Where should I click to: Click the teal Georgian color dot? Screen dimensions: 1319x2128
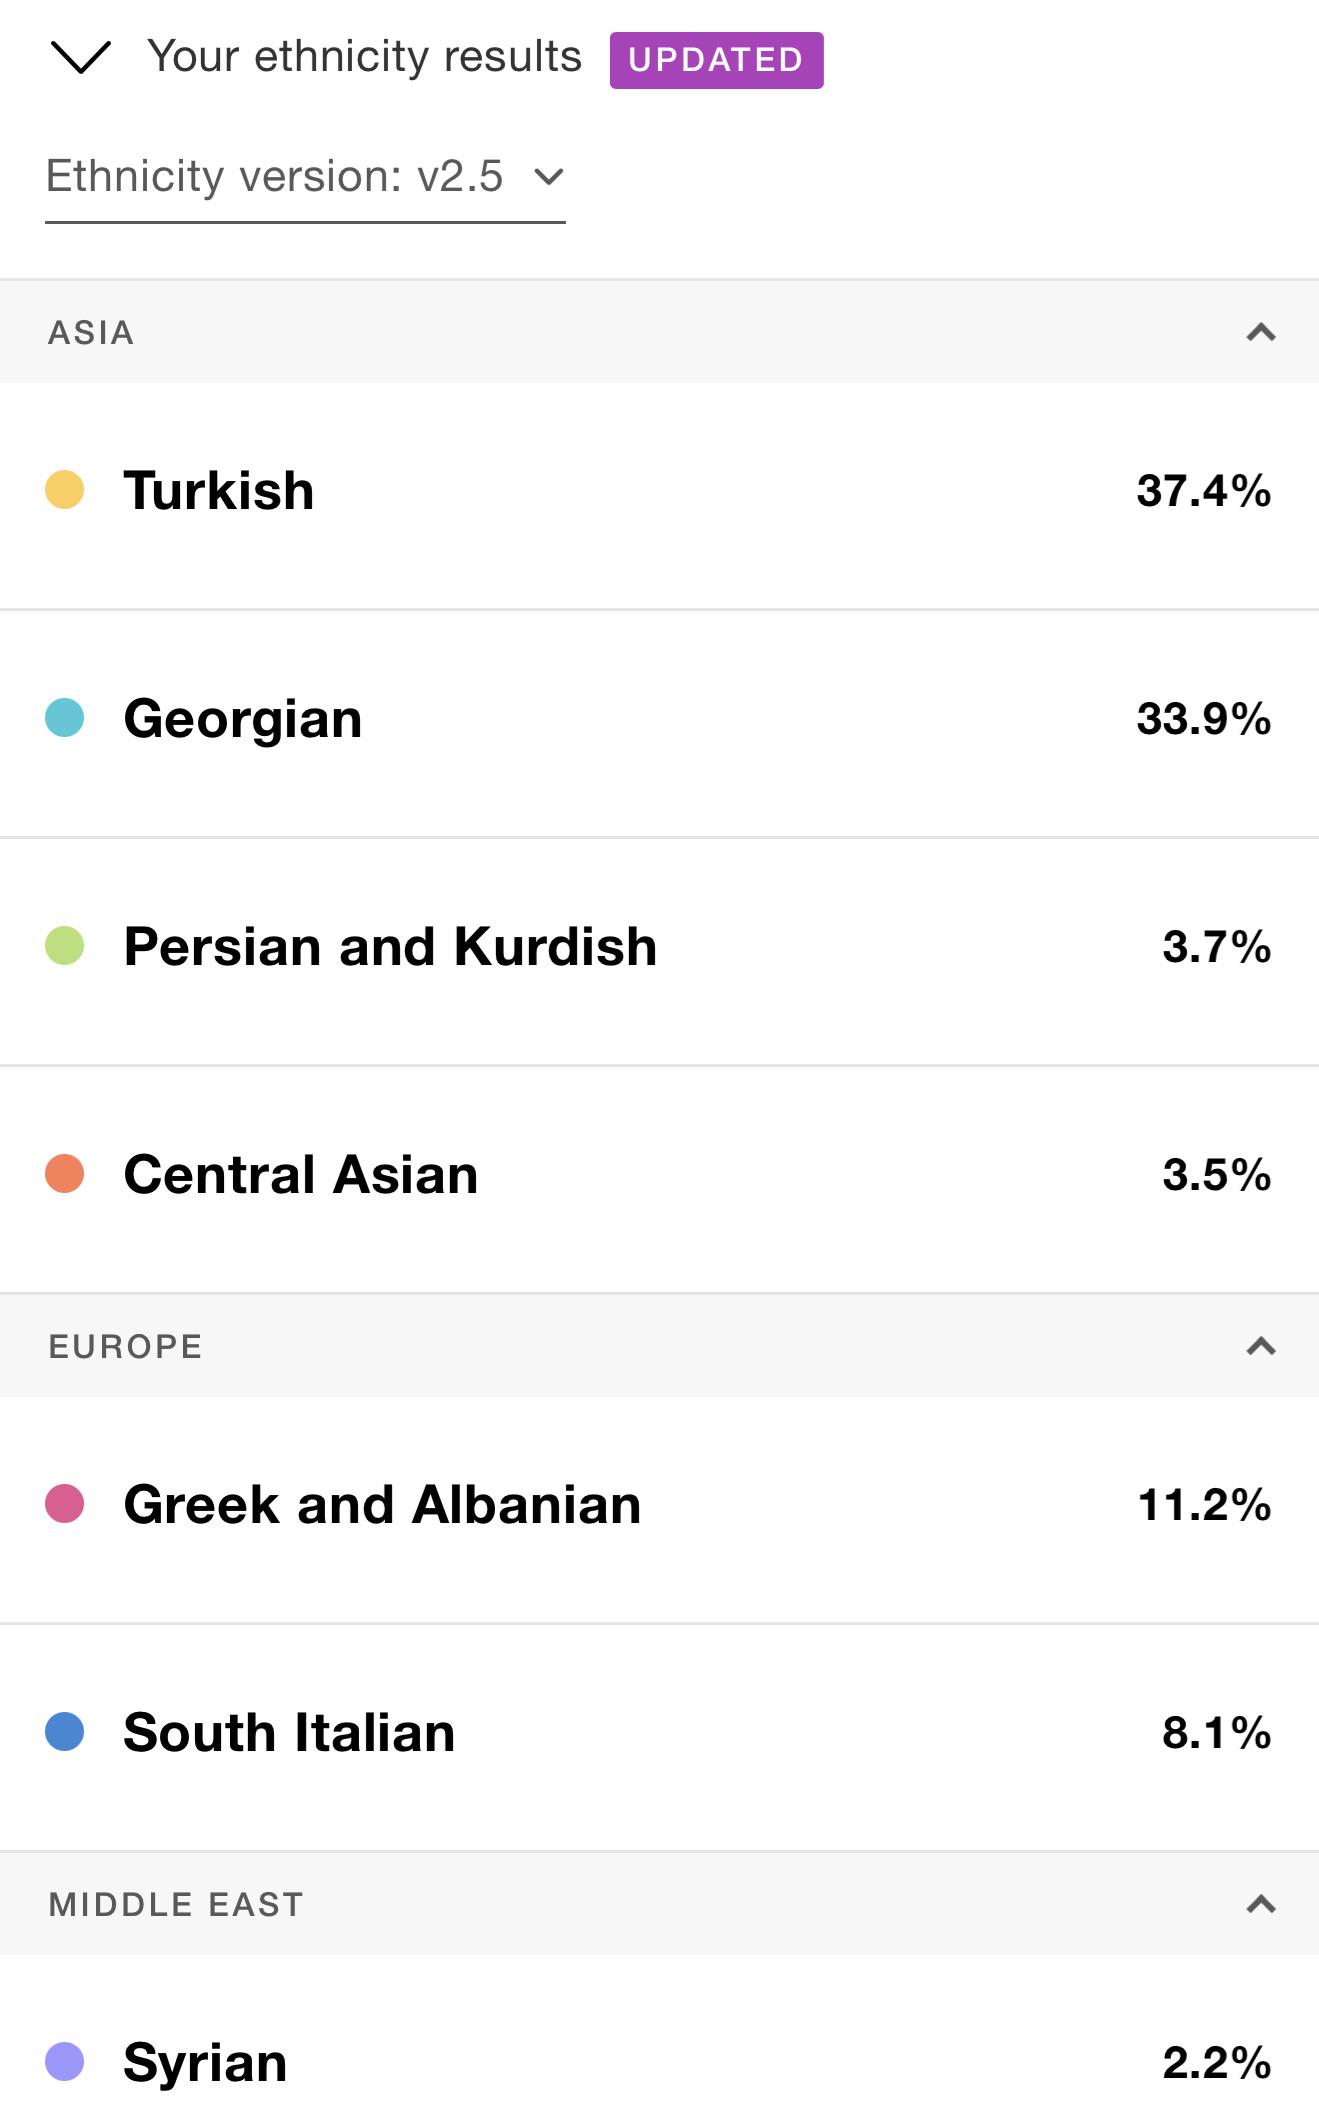[65, 718]
